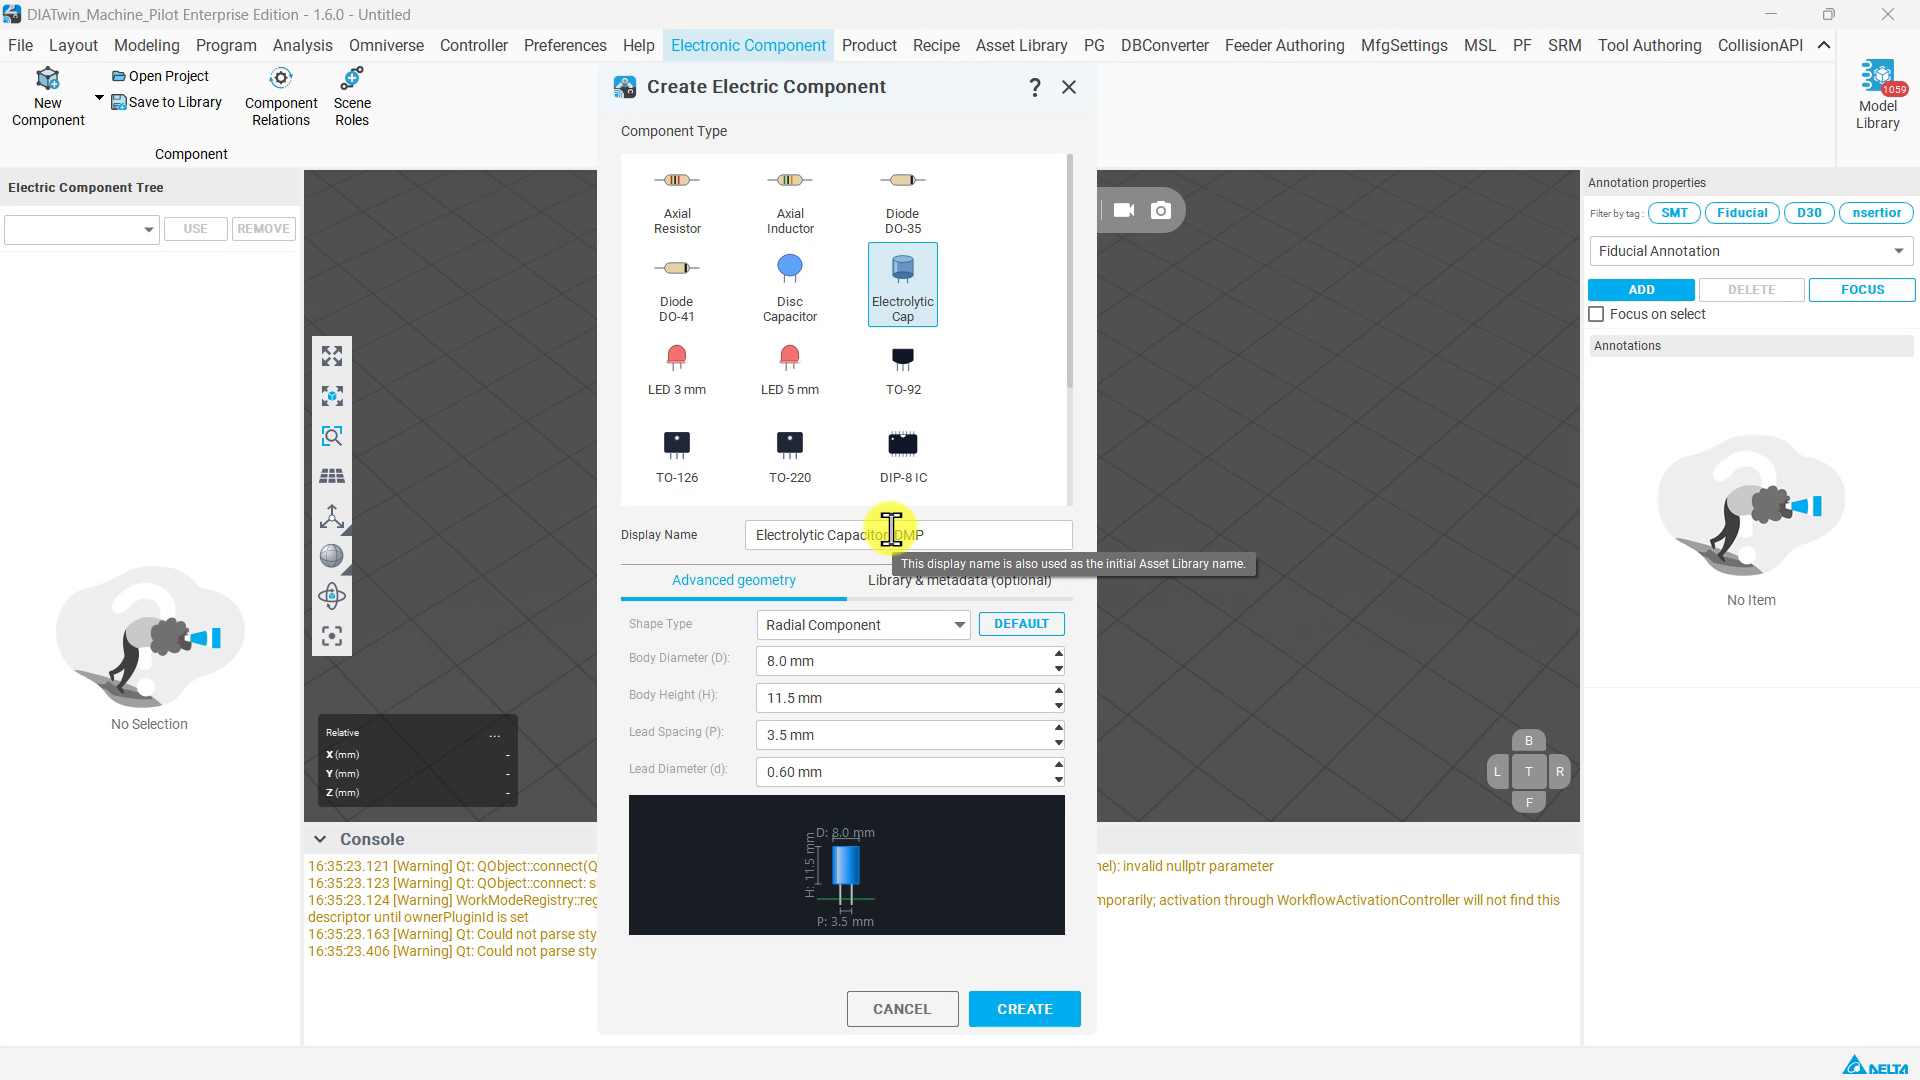Toggle the nsertior tag filter
Image resolution: width=1920 pixels, height=1080 pixels.
1876,213
